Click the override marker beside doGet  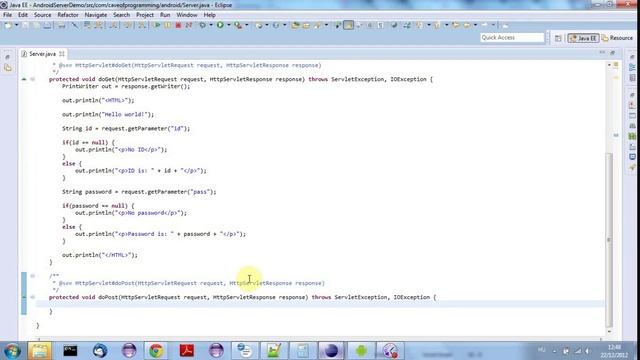click(x=24, y=79)
